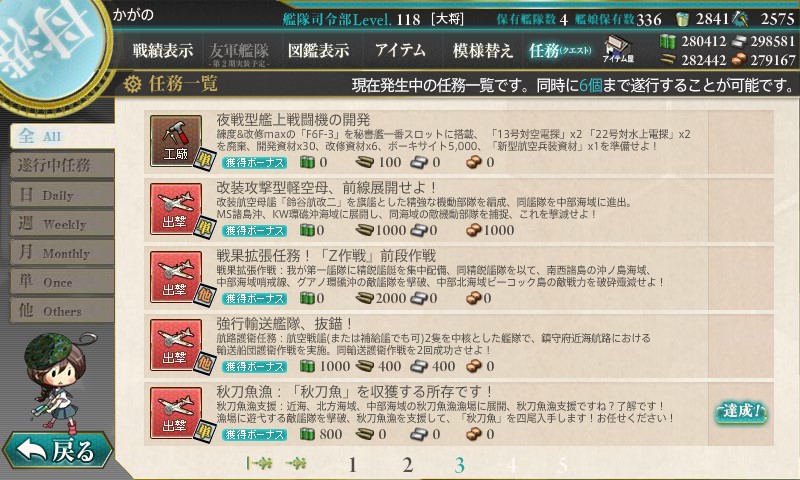Jump to first page arrow icon
800x480 pixels.
259,463
